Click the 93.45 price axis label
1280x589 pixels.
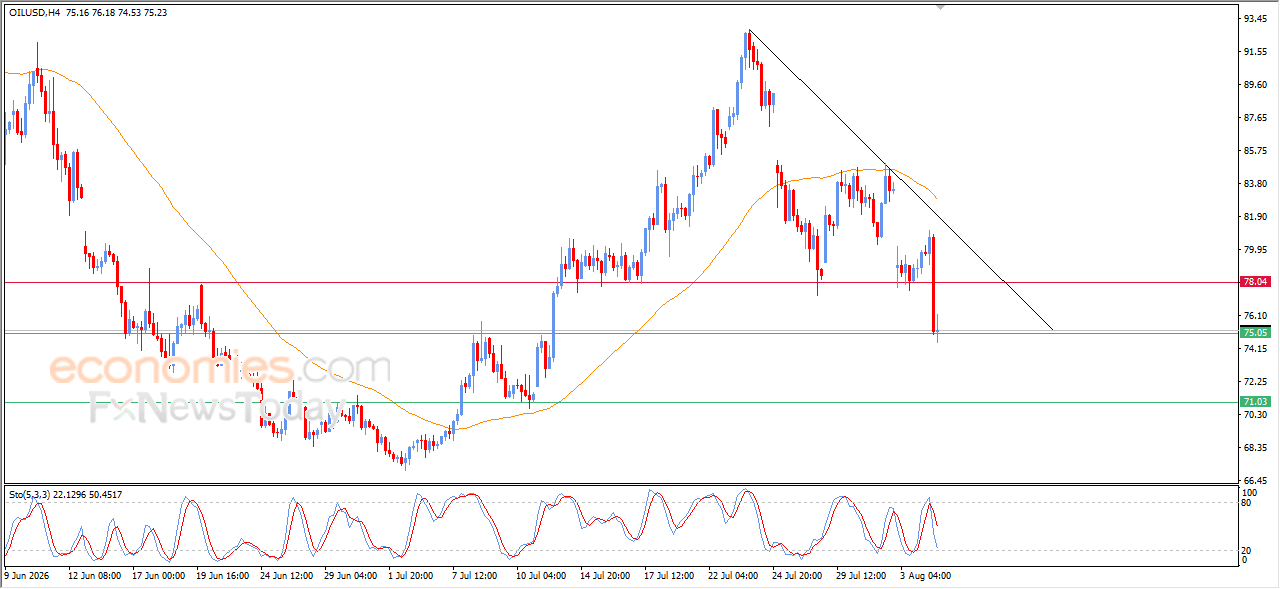[1256, 18]
